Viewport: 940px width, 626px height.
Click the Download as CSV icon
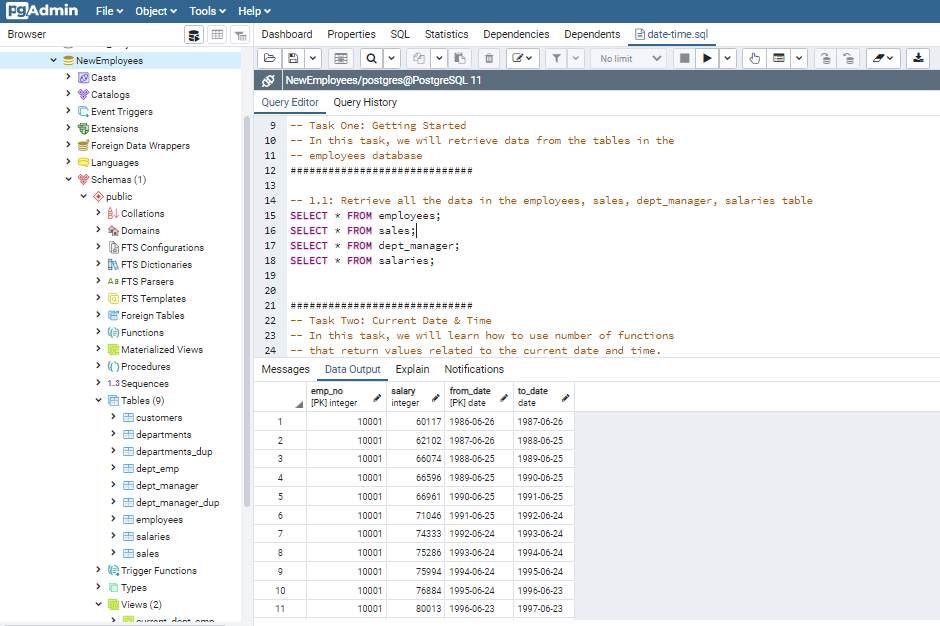click(x=918, y=59)
